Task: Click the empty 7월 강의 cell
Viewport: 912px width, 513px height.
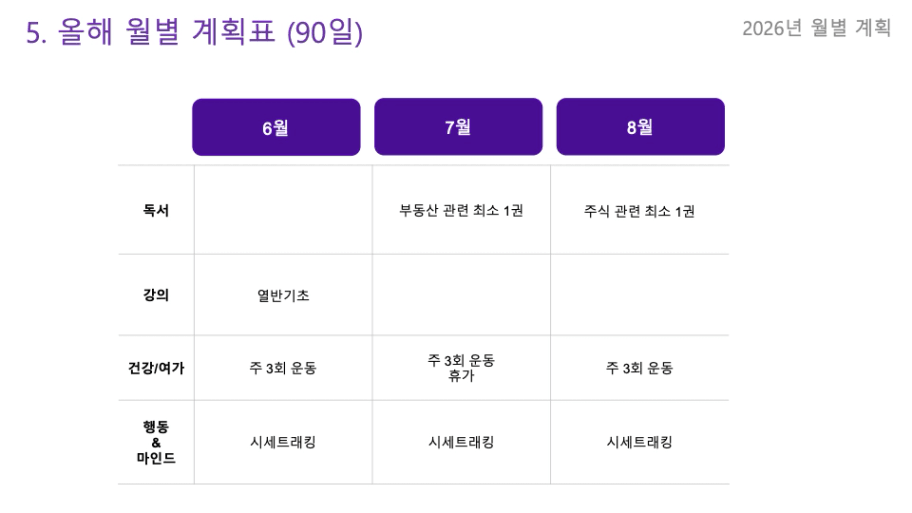Action: tap(461, 295)
